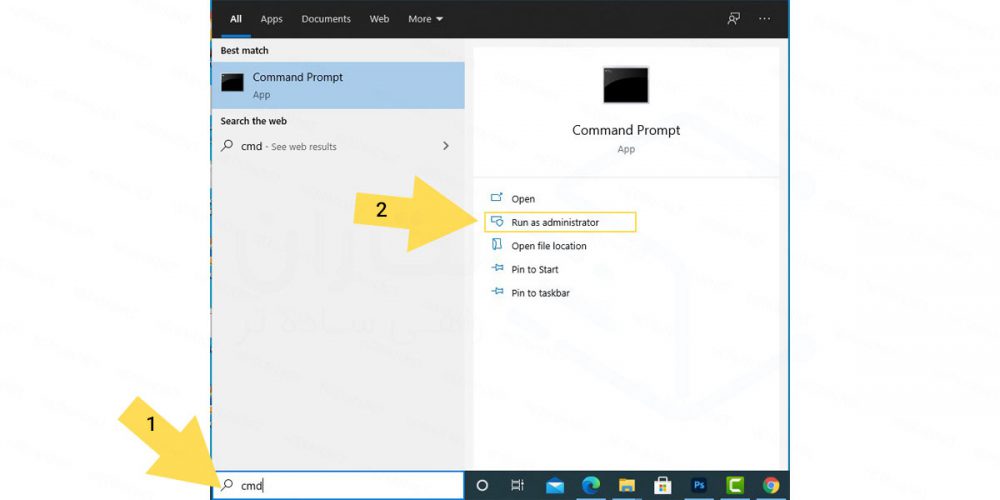Image resolution: width=1000 pixels, height=500 pixels.
Task: Launch the Mail app from taskbar
Action: [x=555, y=486]
